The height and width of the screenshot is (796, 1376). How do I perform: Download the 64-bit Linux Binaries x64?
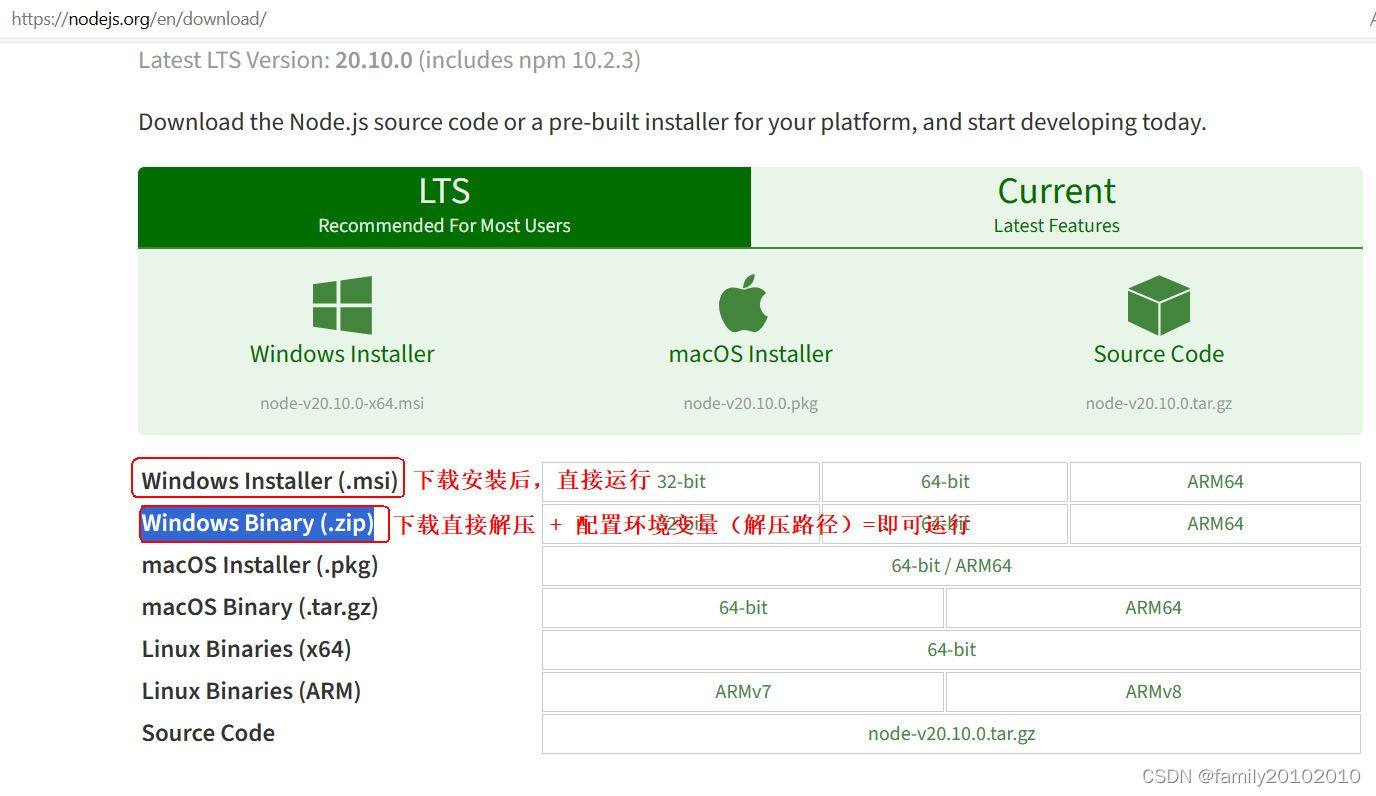click(x=950, y=649)
